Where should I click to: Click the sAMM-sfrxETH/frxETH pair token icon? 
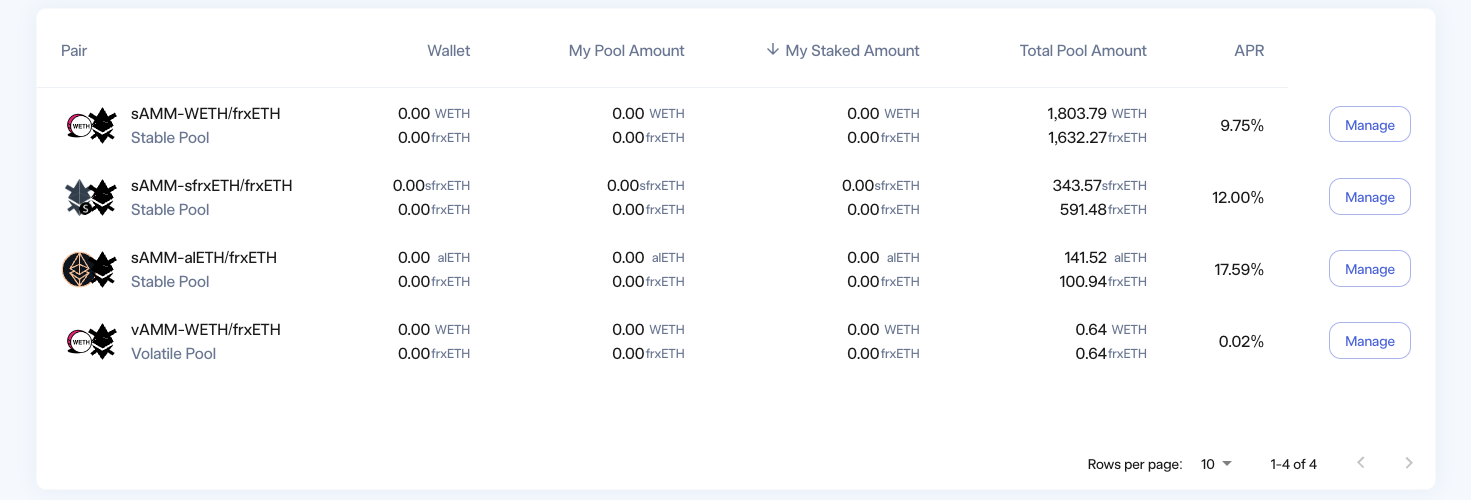(x=91, y=198)
